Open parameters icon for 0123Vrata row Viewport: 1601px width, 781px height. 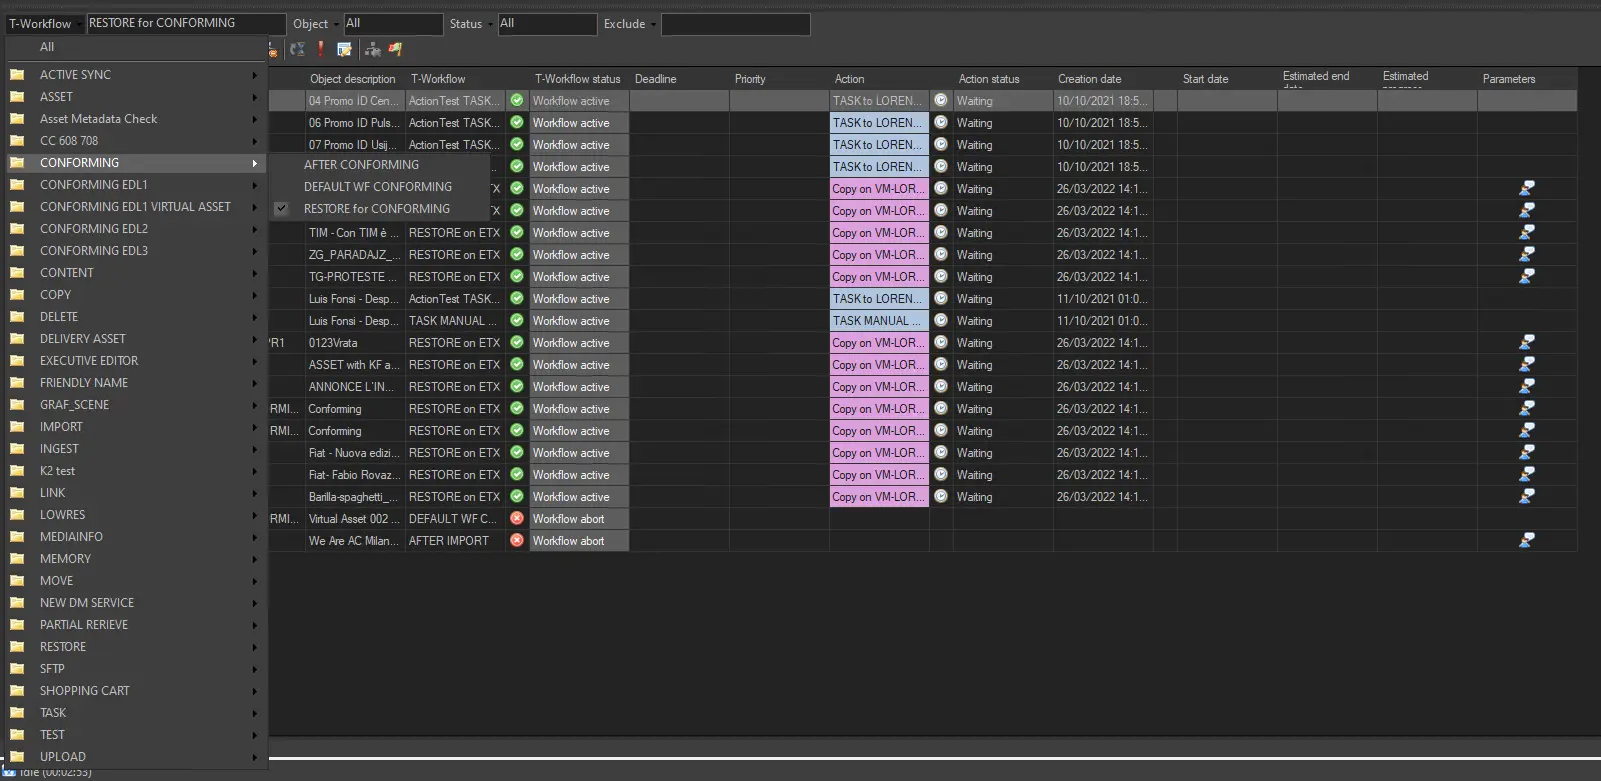(x=1526, y=343)
